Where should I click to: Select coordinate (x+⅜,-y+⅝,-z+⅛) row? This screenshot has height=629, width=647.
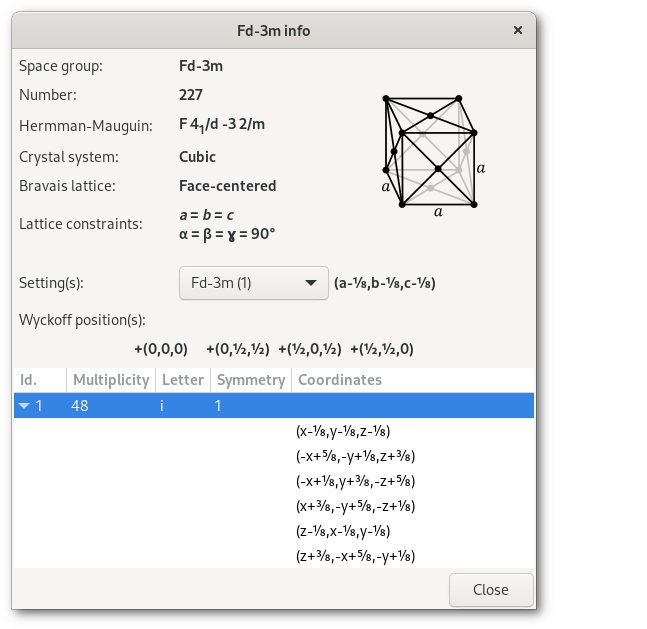[x=355, y=506]
